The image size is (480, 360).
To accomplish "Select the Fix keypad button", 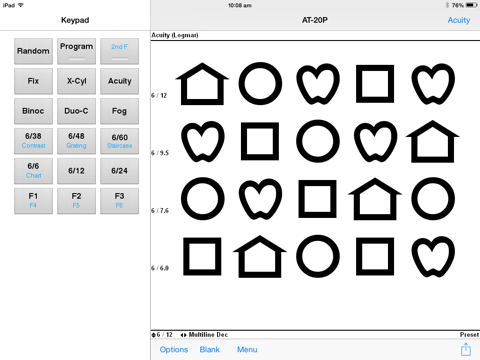I will pyautogui.click(x=33, y=81).
